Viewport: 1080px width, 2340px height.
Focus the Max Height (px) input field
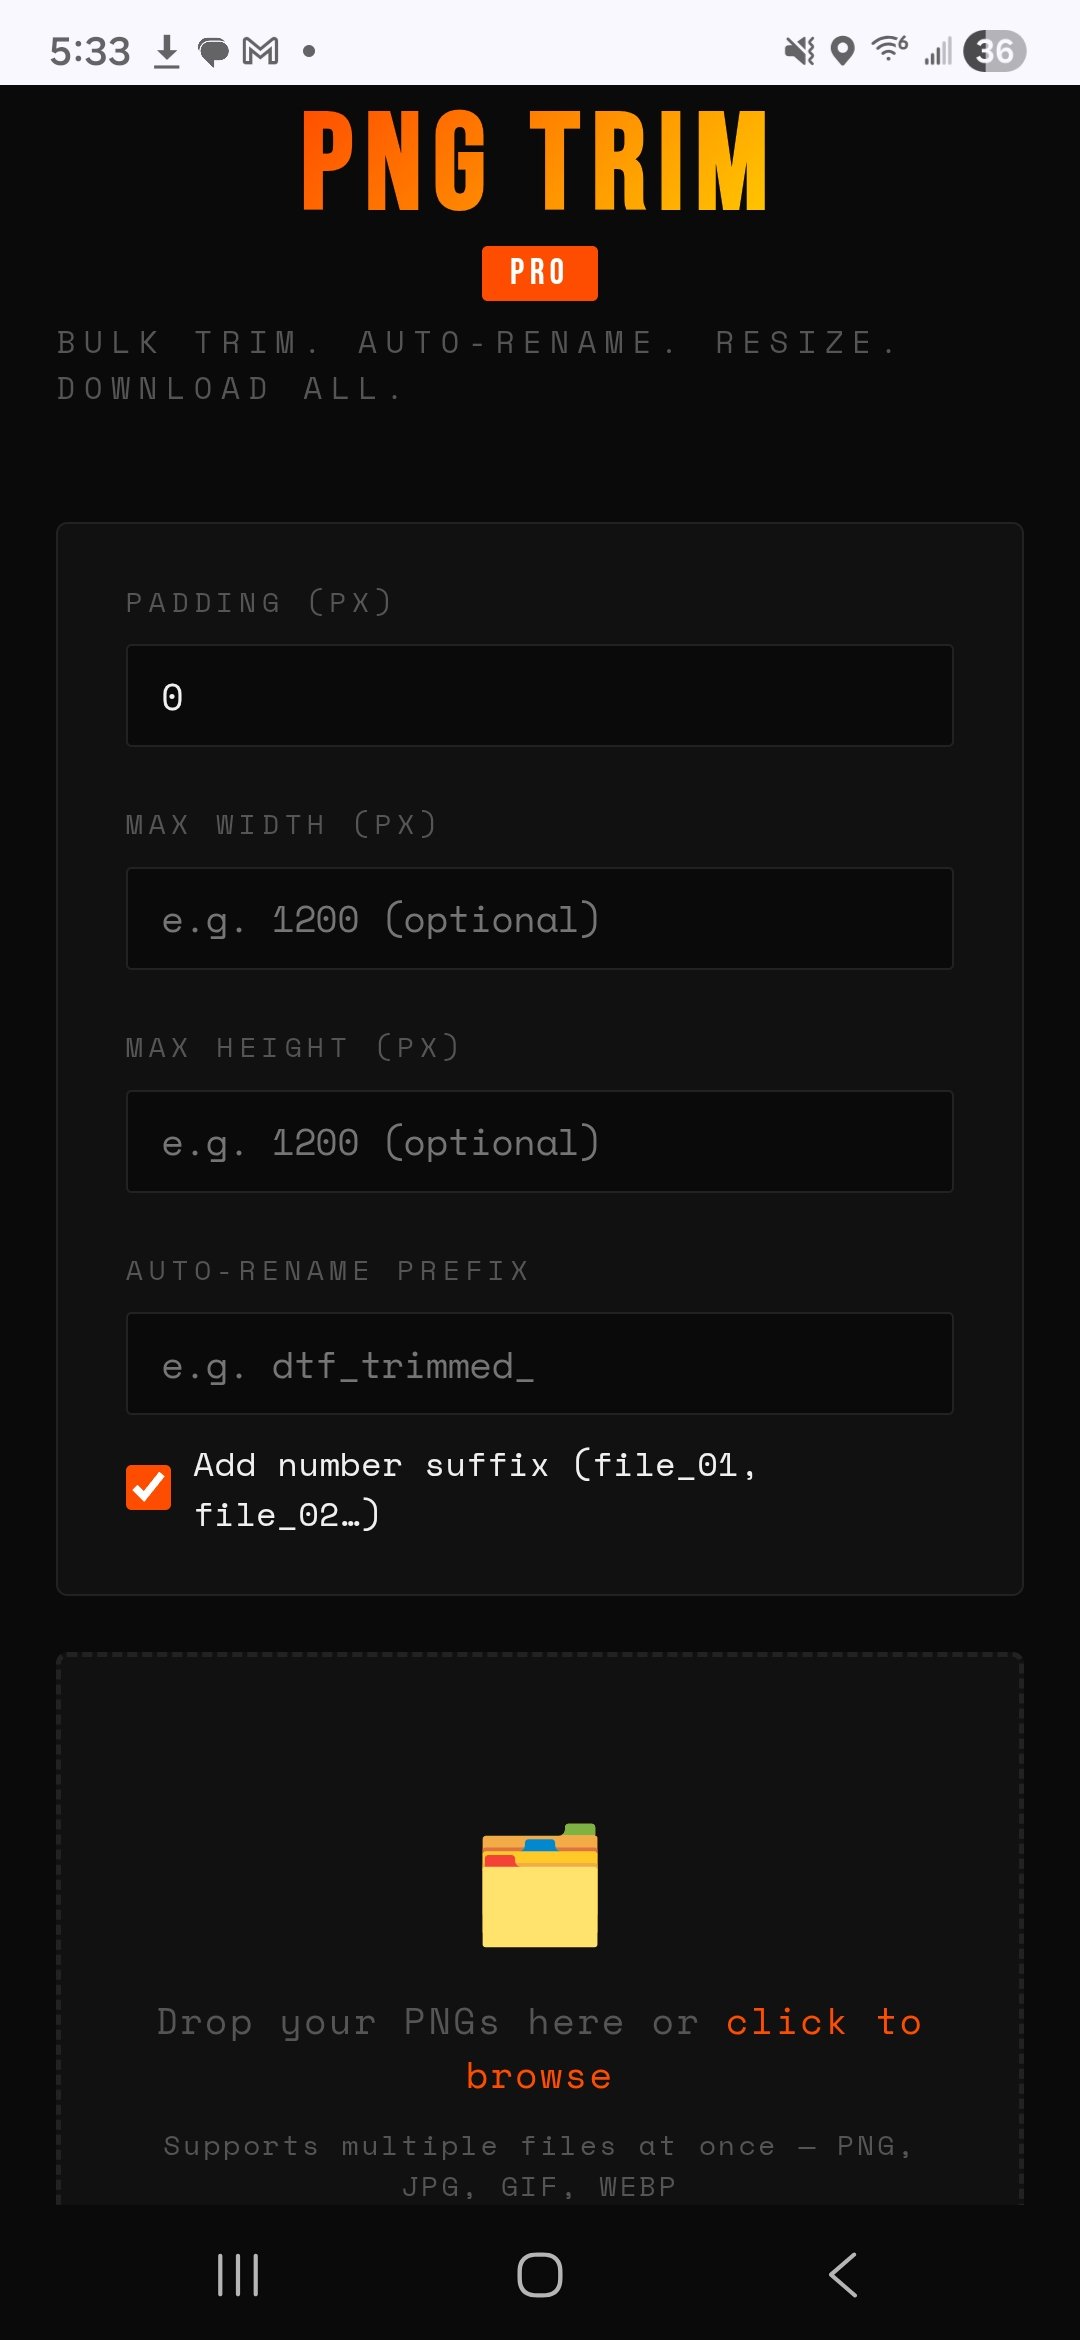pos(540,1142)
